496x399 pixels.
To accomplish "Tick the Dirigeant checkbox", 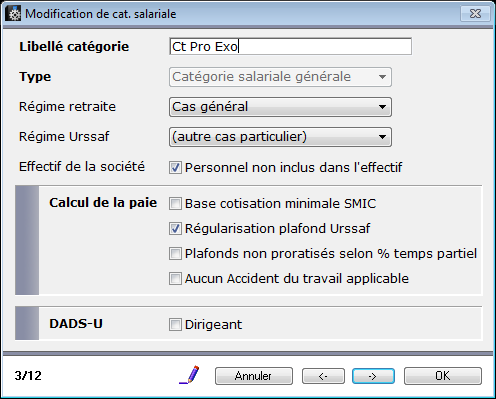I will [x=175, y=324].
